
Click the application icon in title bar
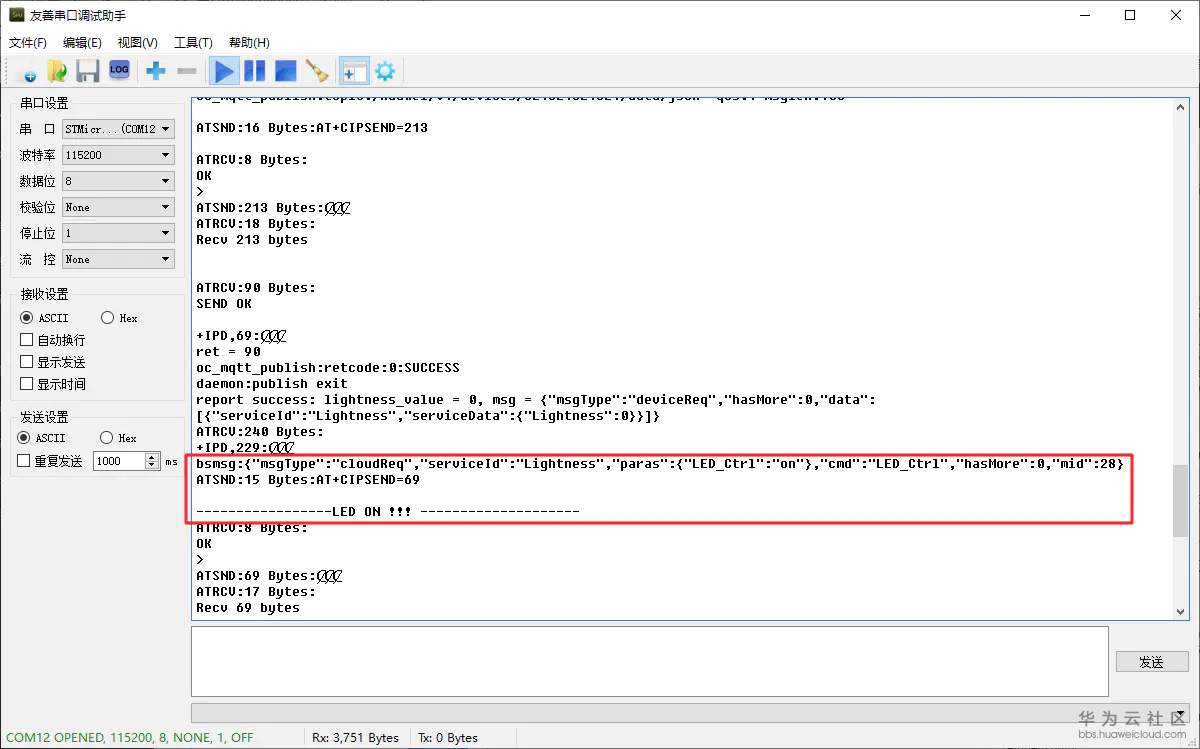[17, 16]
